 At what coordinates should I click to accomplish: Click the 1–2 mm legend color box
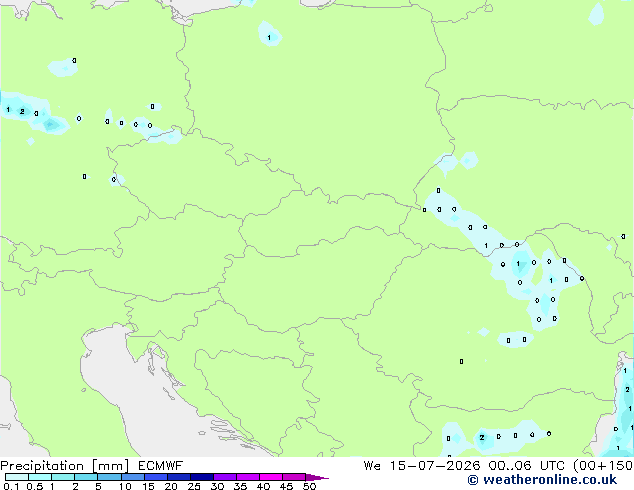click(x=63, y=477)
